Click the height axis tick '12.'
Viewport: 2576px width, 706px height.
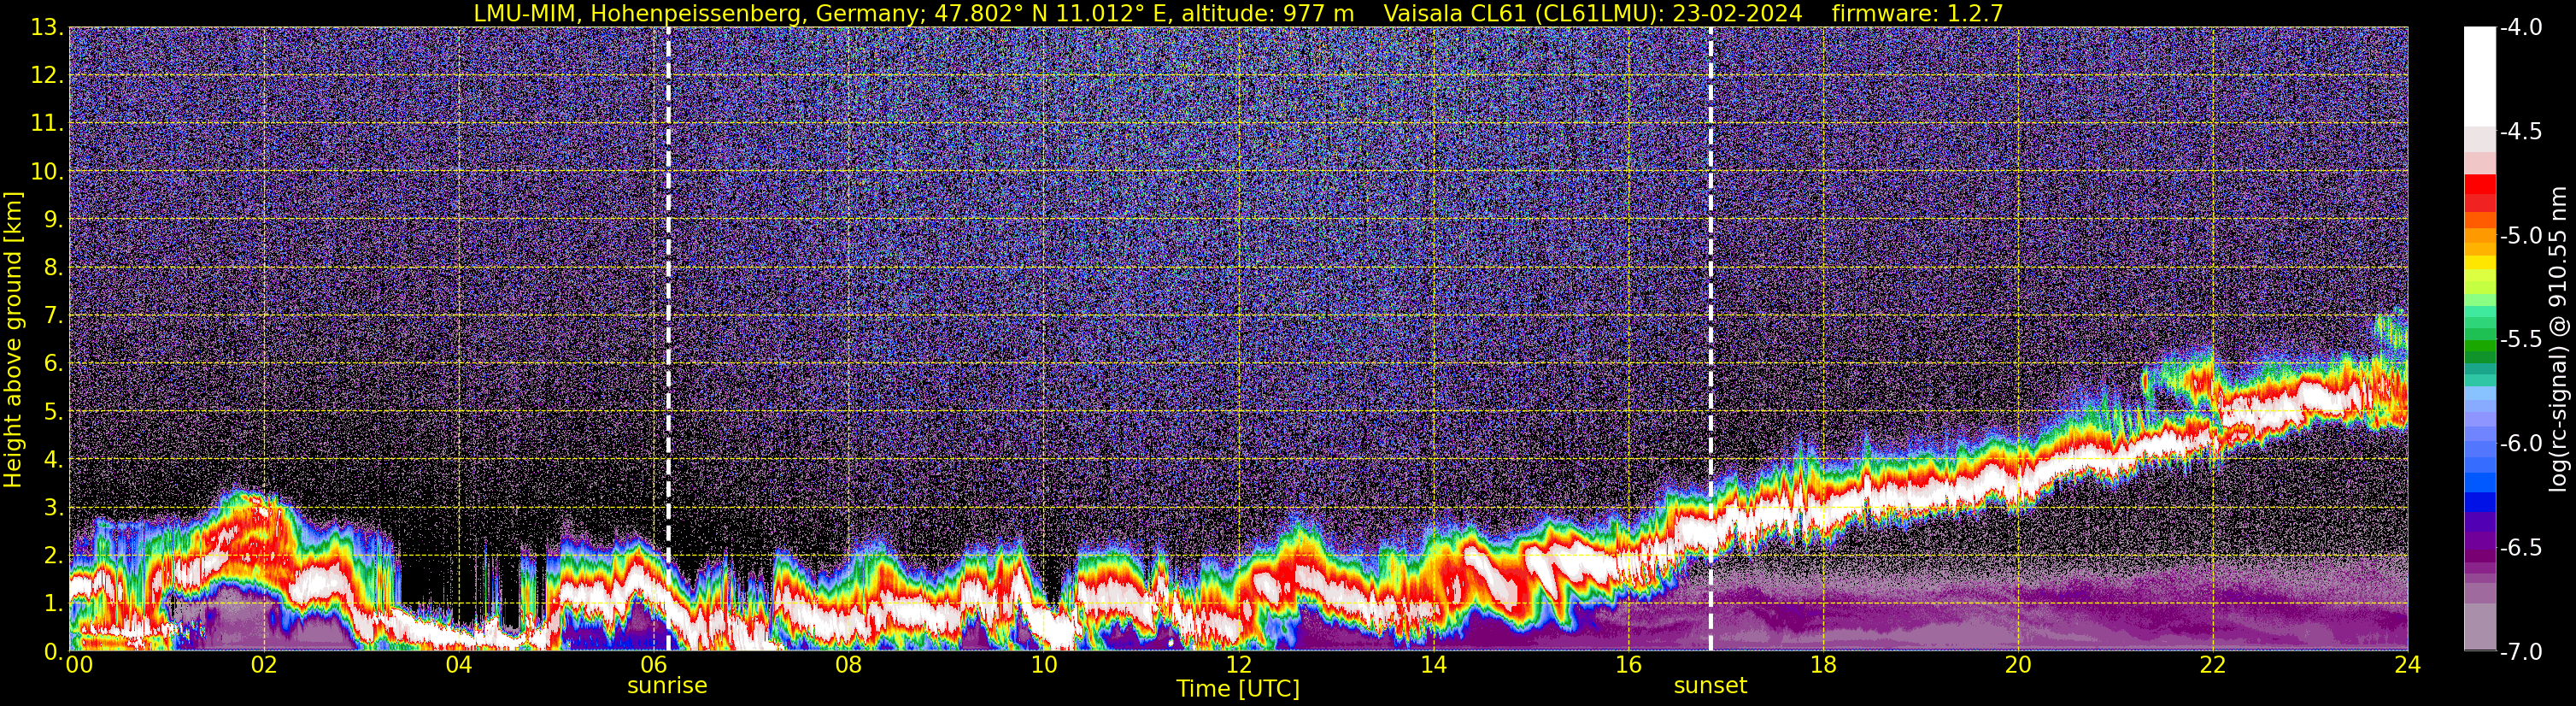pyautogui.click(x=48, y=76)
